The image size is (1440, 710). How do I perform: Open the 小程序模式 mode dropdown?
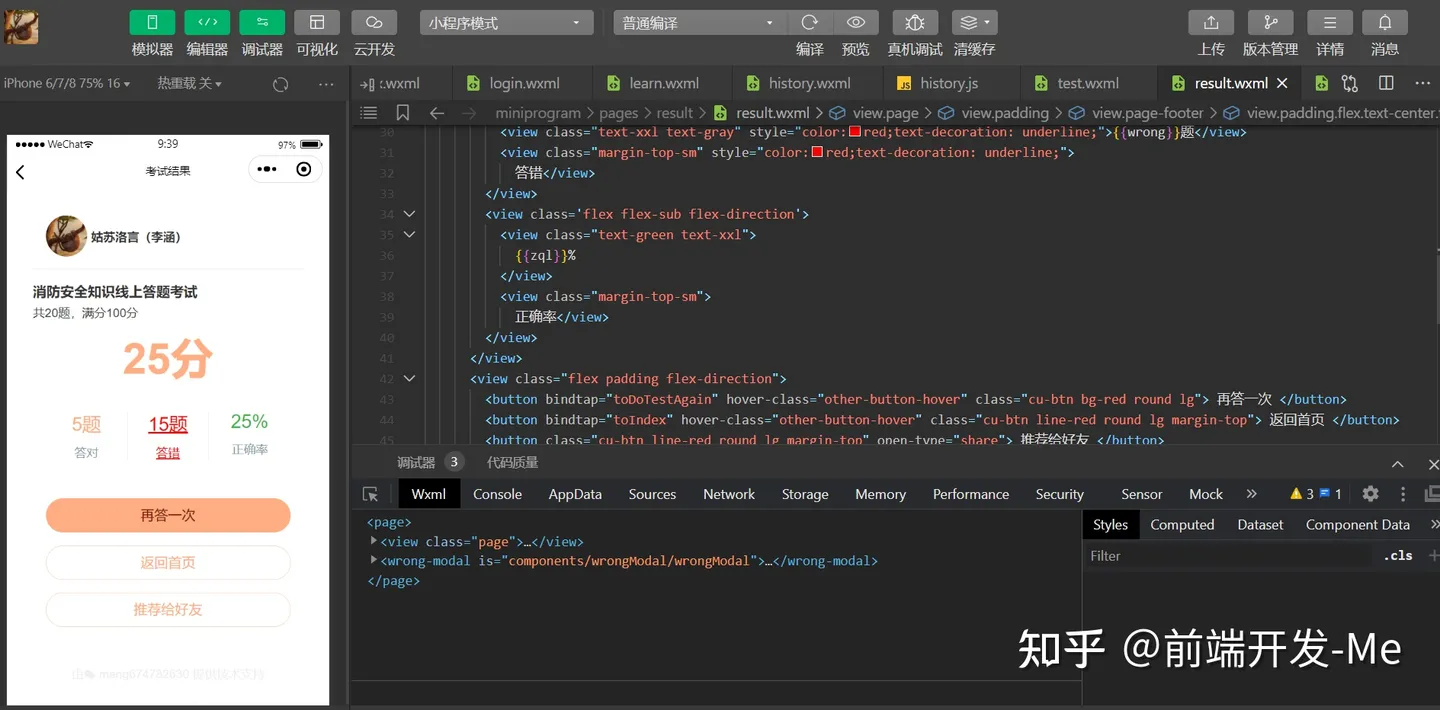507,23
